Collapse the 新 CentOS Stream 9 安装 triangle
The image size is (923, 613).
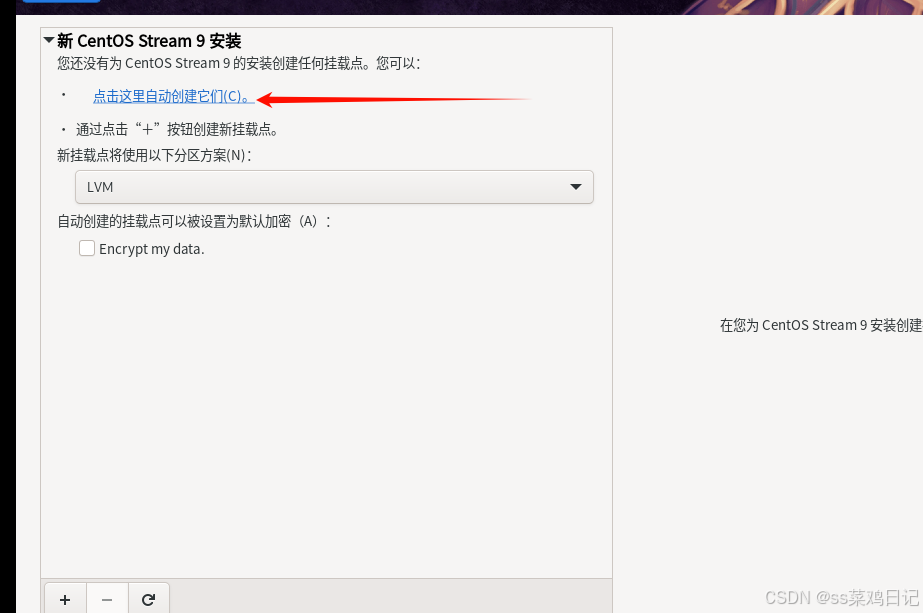(x=49, y=41)
